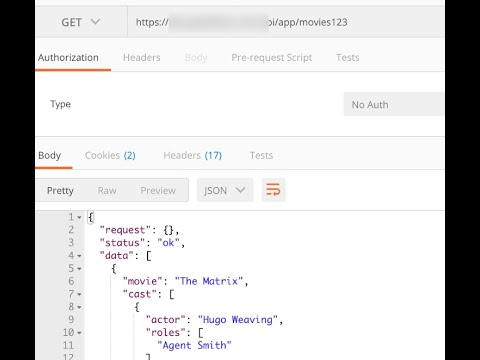Viewport: 480px width, 360px height.
Task: Collapse the object at line 8
Action: [x=79, y=307]
